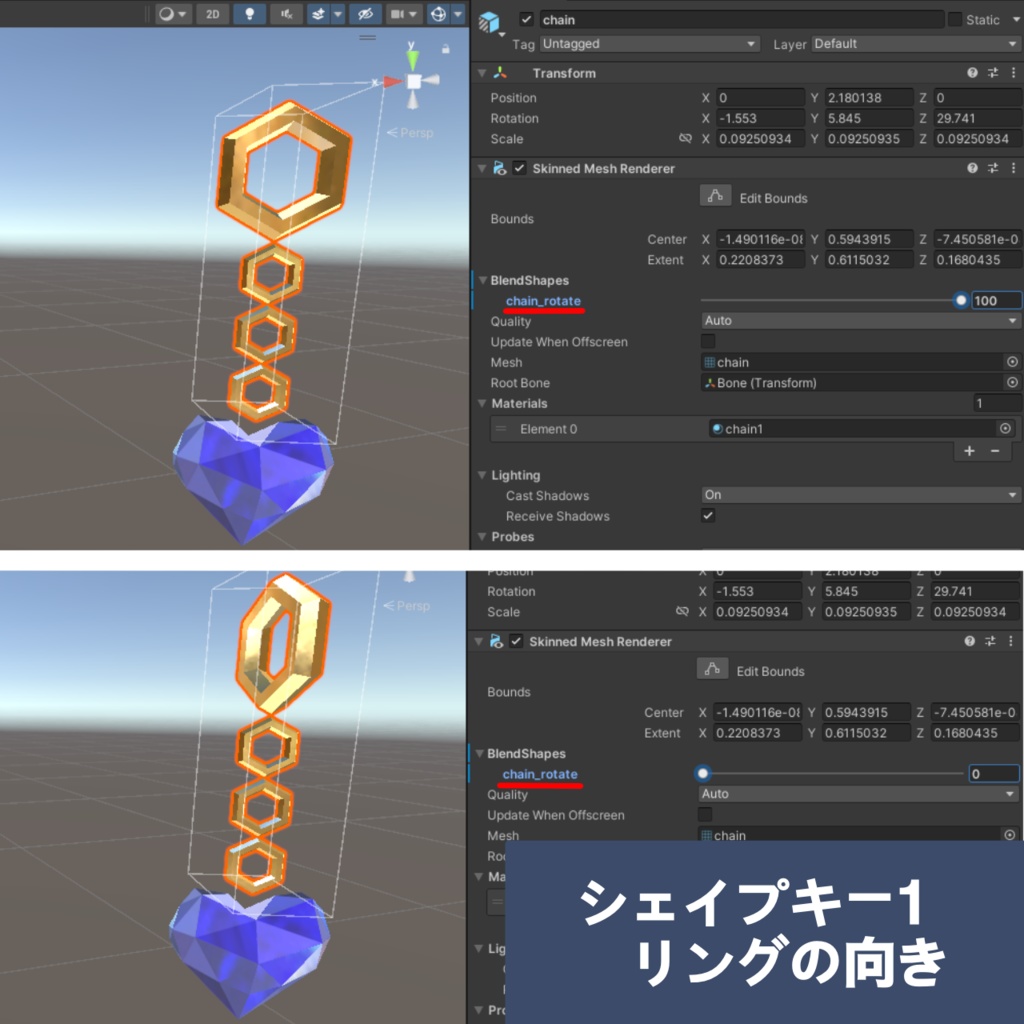Enable Update When Offscreen checkbox
1024x1024 pixels.
(x=708, y=341)
